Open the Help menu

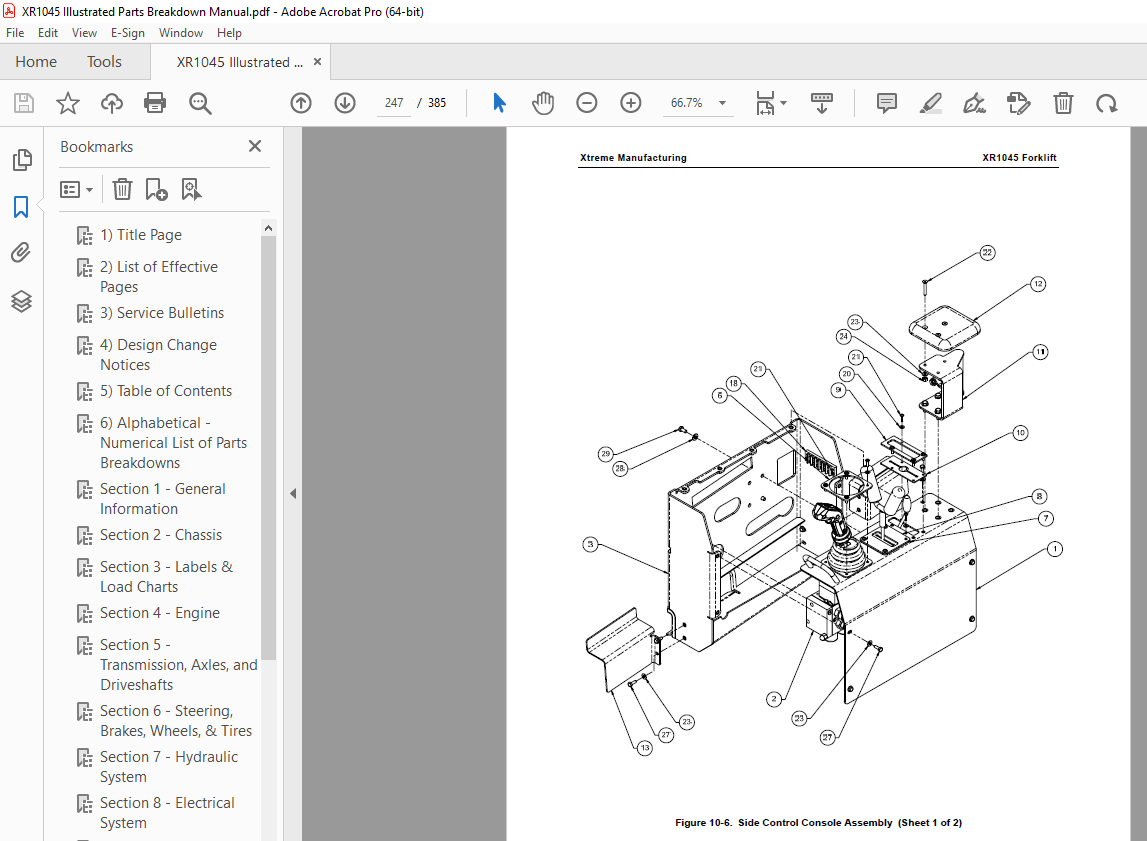click(229, 33)
